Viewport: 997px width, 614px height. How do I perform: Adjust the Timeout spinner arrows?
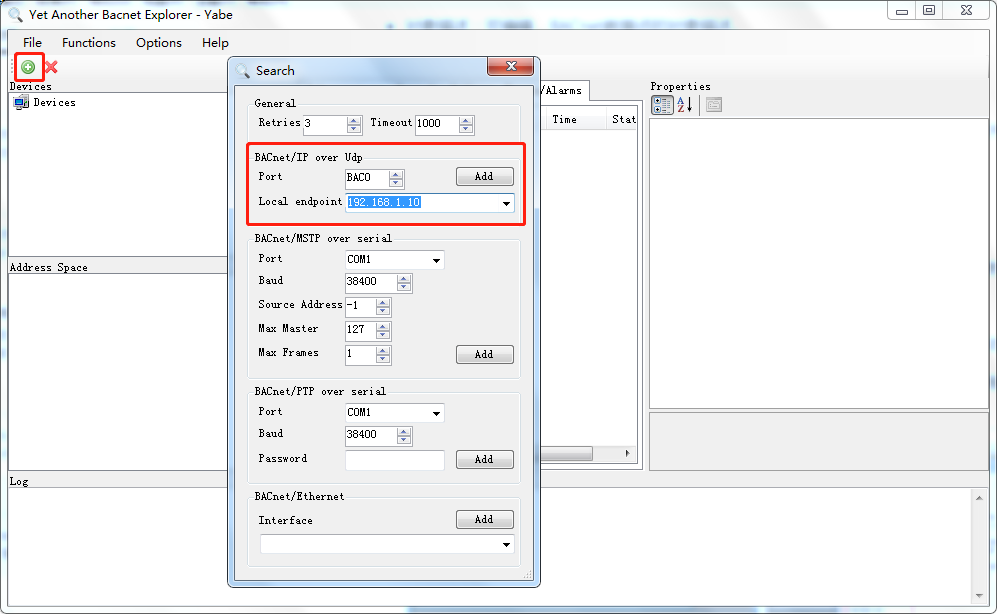point(466,124)
